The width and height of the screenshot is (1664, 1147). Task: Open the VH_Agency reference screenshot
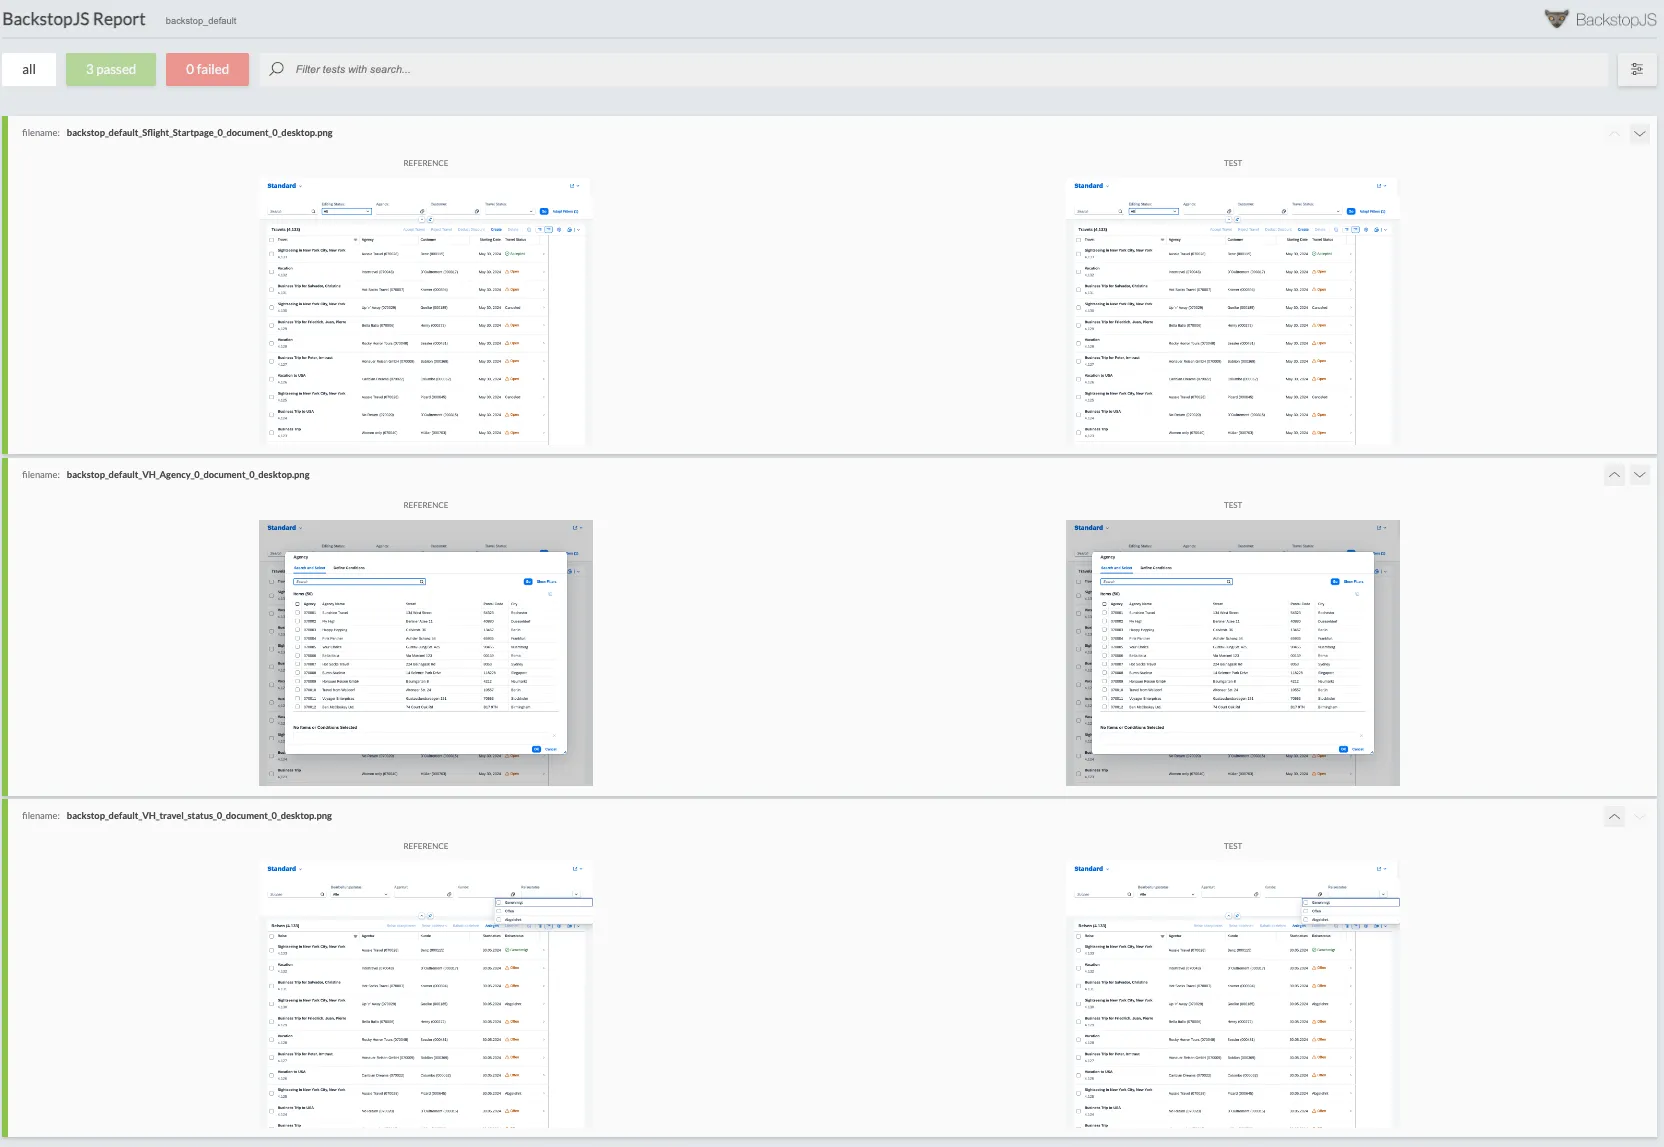click(x=426, y=652)
